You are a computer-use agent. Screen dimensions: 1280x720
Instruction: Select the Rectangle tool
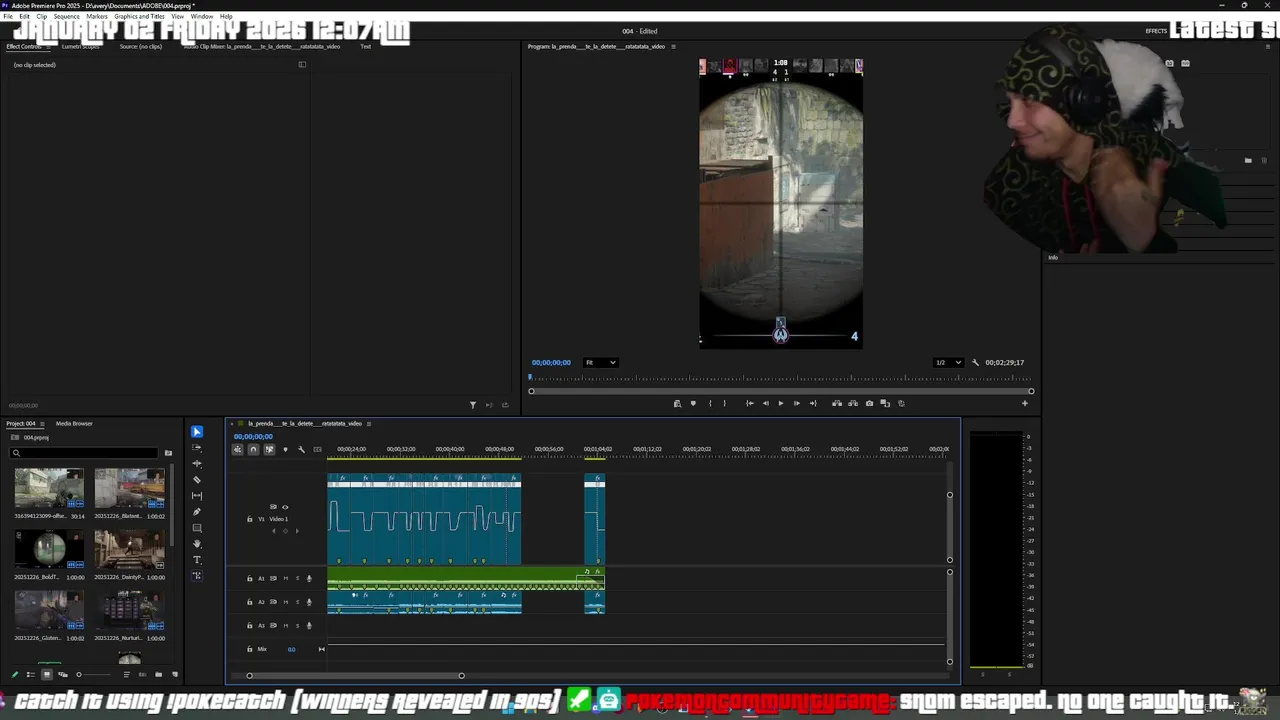tap(197, 528)
